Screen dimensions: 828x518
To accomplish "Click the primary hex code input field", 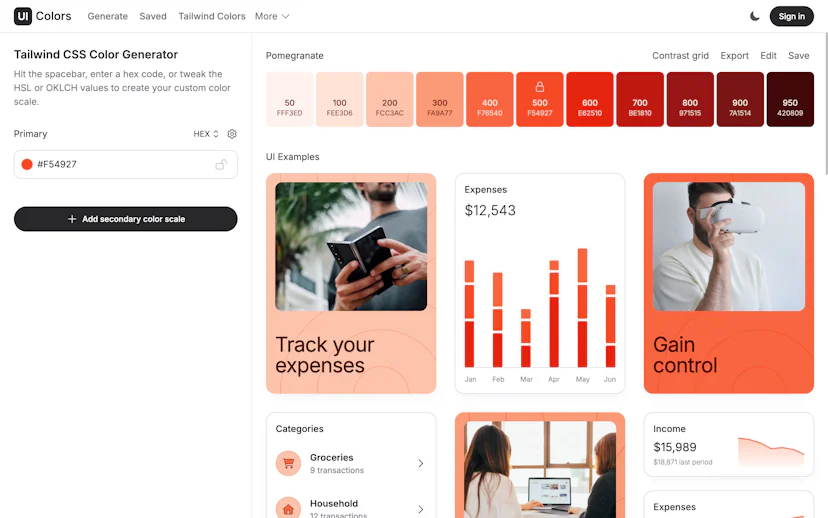I will tap(126, 164).
